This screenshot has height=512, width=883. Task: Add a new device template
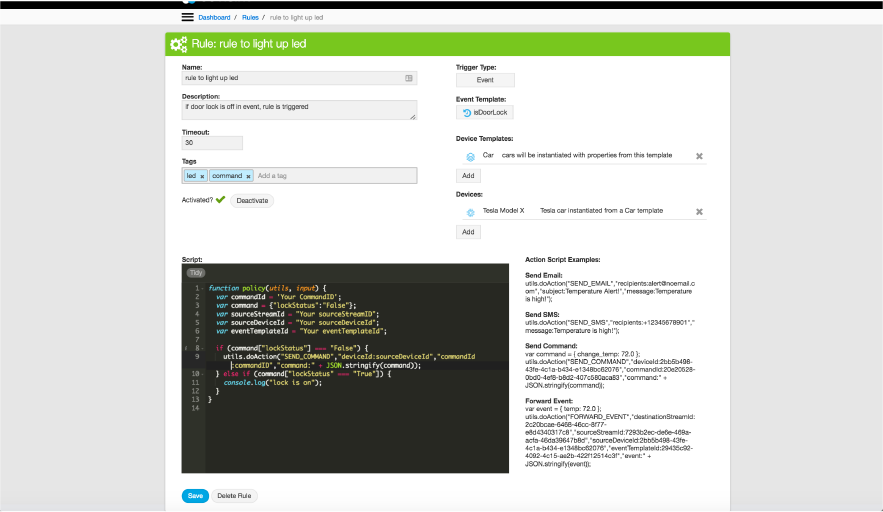coord(468,175)
